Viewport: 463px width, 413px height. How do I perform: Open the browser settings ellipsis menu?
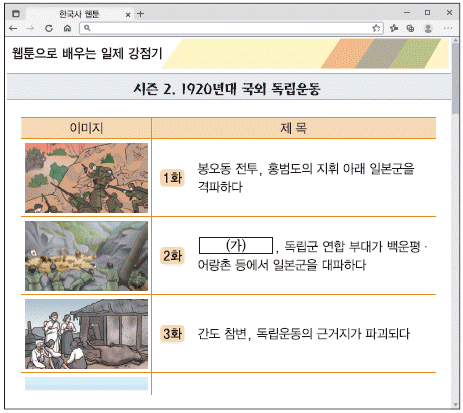click(448, 28)
